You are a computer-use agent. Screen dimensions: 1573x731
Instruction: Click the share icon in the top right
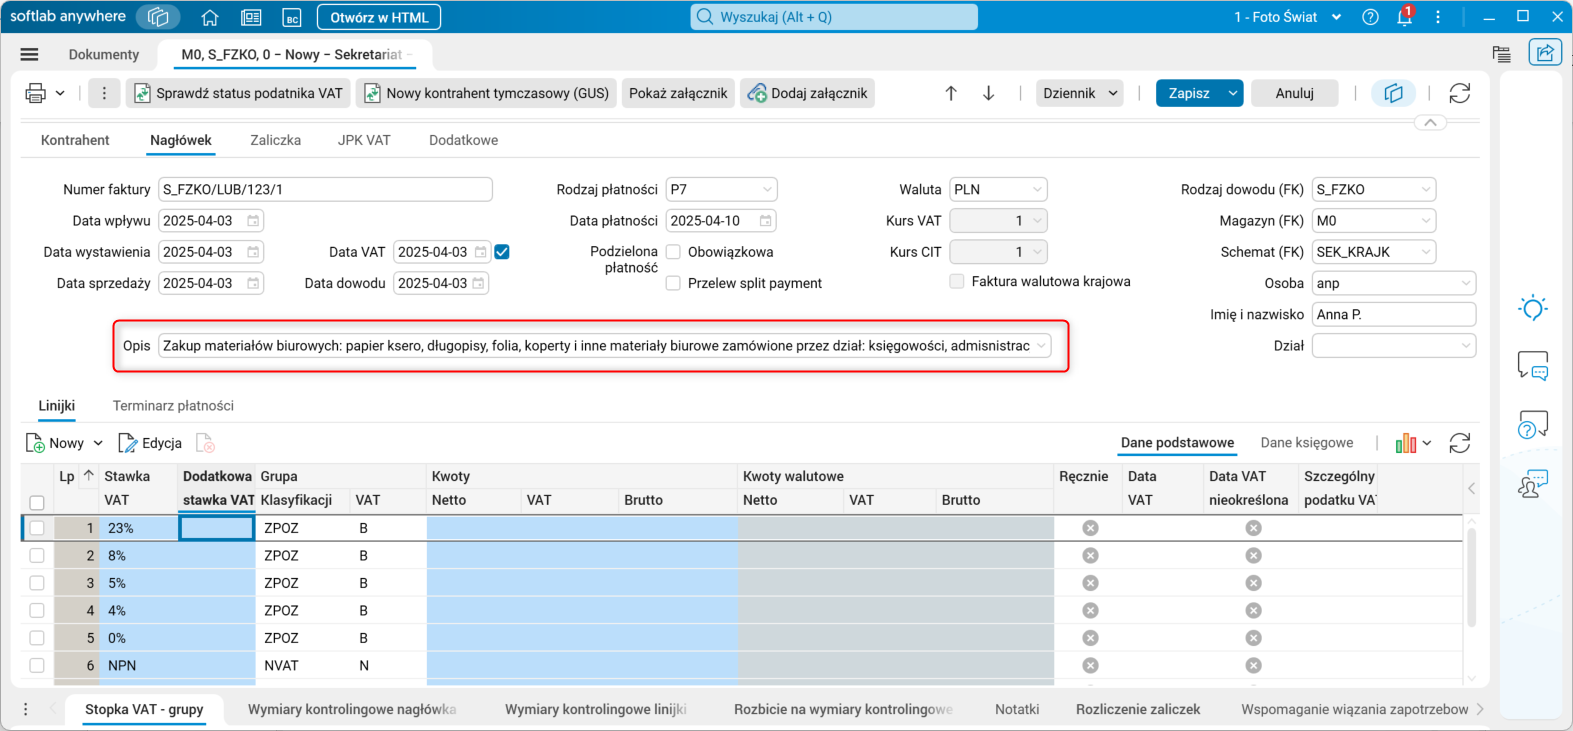pyautogui.click(x=1545, y=53)
